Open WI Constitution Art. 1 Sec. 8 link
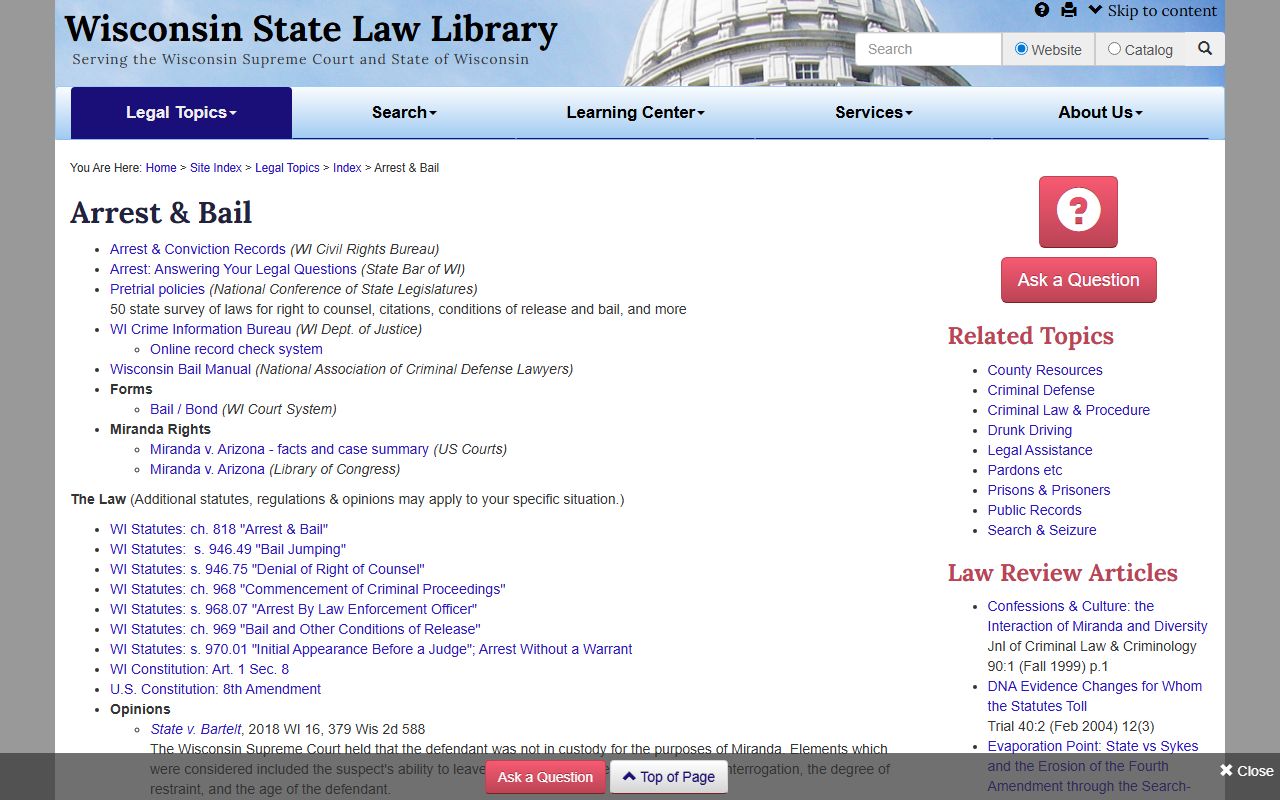The width and height of the screenshot is (1280, 800). [x=199, y=669]
